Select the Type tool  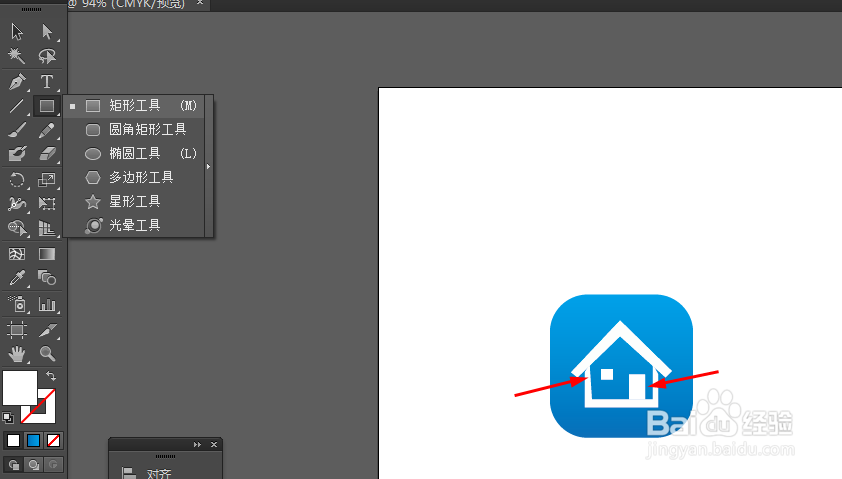(x=47, y=82)
